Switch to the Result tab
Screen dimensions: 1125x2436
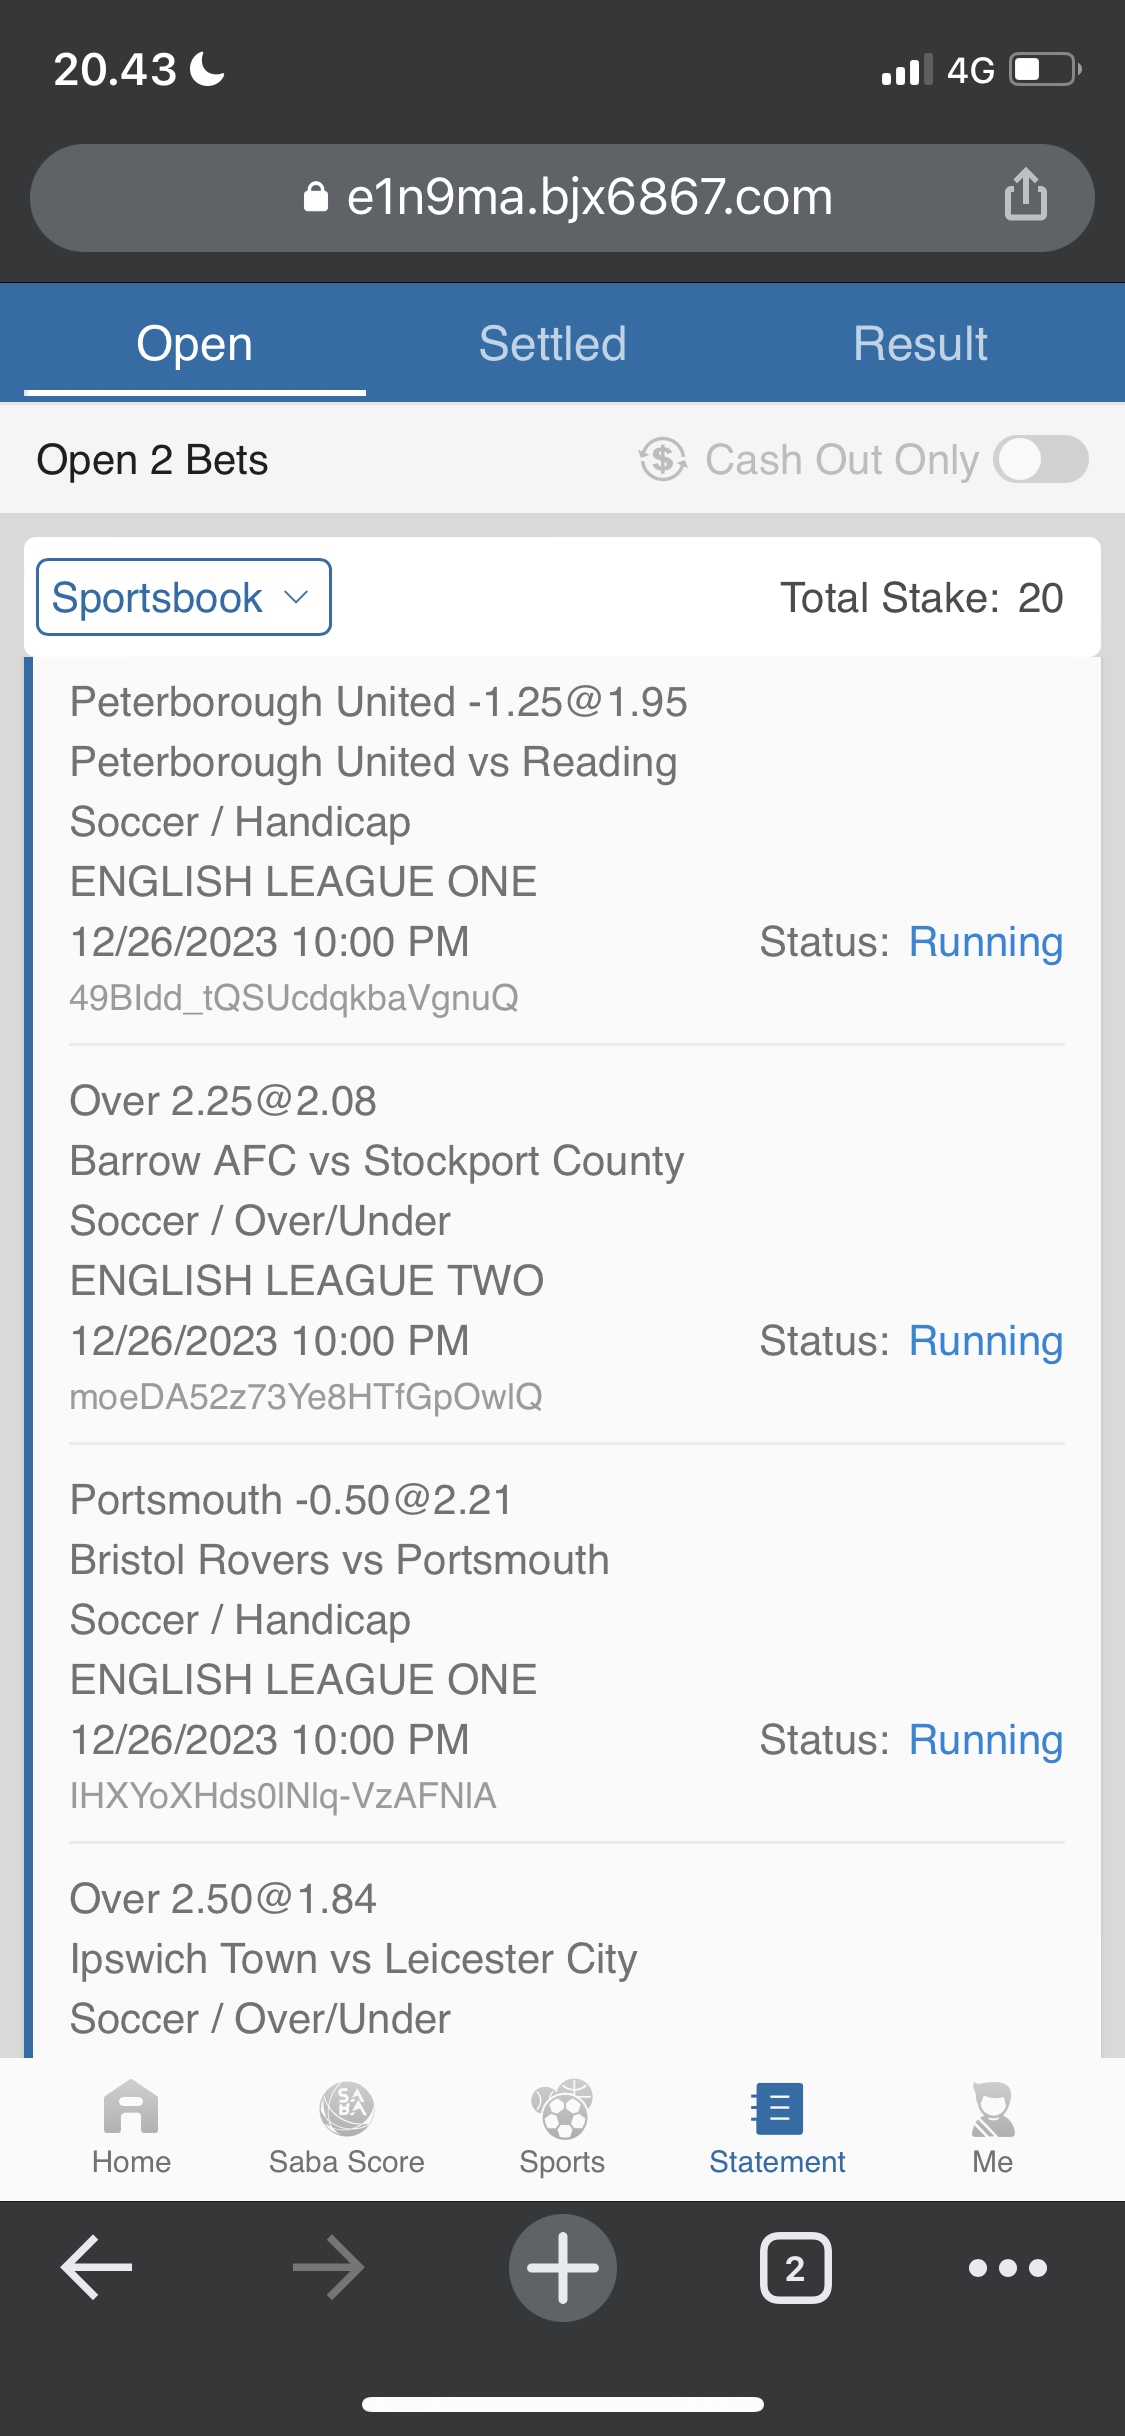click(920, 344)
